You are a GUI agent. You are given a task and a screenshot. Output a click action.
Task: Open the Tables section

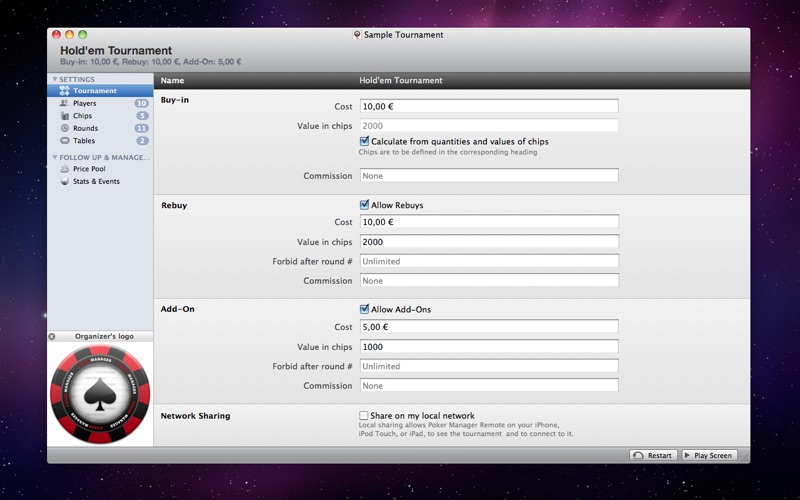coord(84,141)
